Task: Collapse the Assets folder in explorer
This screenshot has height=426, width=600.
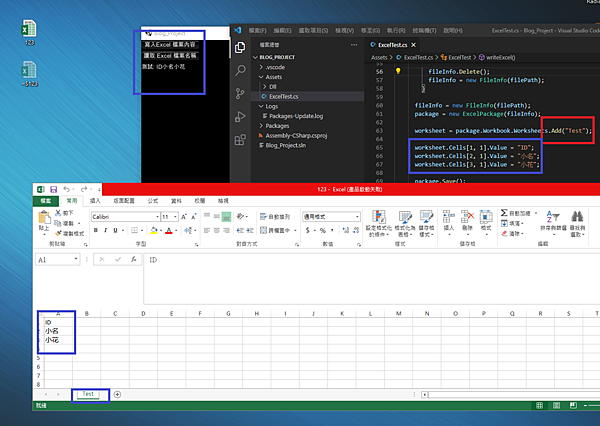Action: pyautogui.click(x=261, y=77)
